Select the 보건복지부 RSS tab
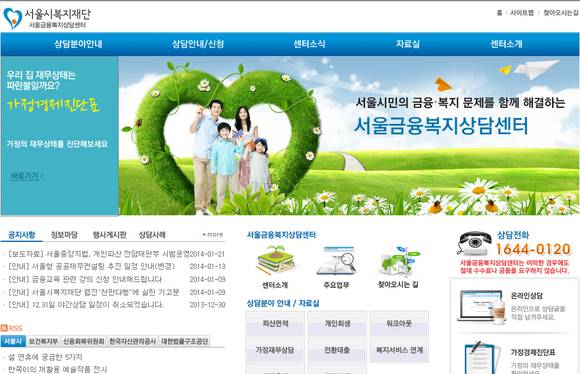This screenshot has height=374, width=580. (43, 341)
